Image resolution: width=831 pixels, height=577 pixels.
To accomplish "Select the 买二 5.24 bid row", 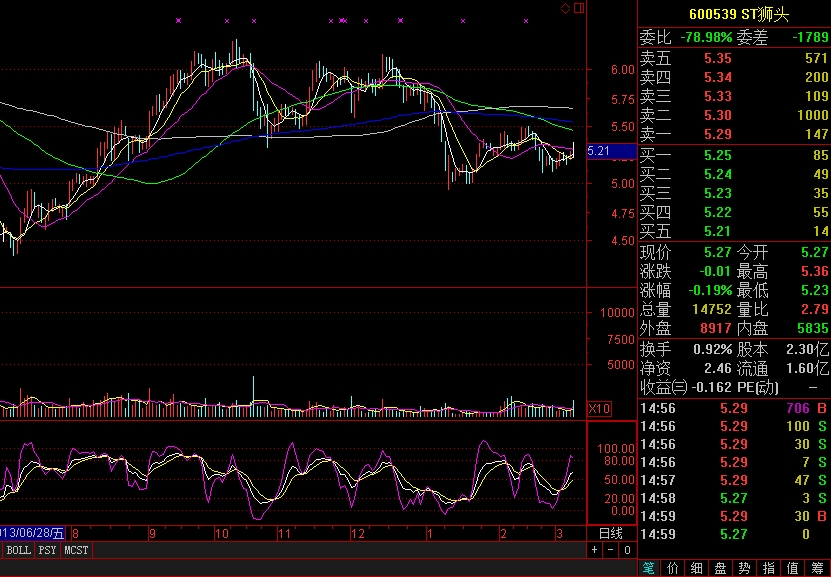I will point(734,174).
